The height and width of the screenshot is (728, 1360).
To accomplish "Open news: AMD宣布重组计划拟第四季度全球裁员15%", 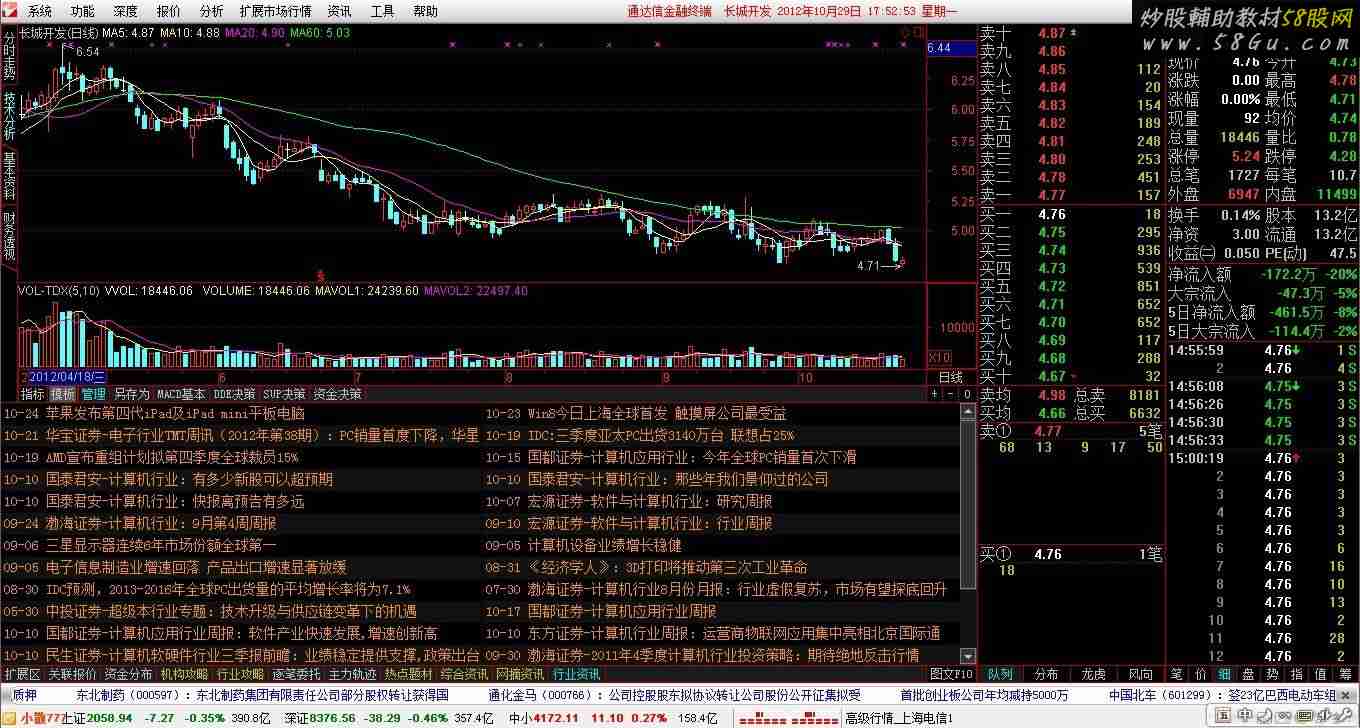I will [x=172, y=457].
